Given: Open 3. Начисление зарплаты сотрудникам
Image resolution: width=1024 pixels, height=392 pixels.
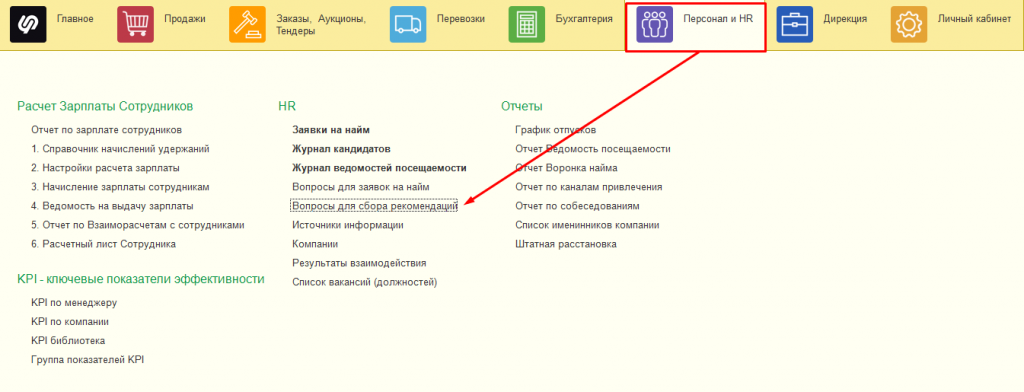Looking at the screenshot, I should point(120,187).
